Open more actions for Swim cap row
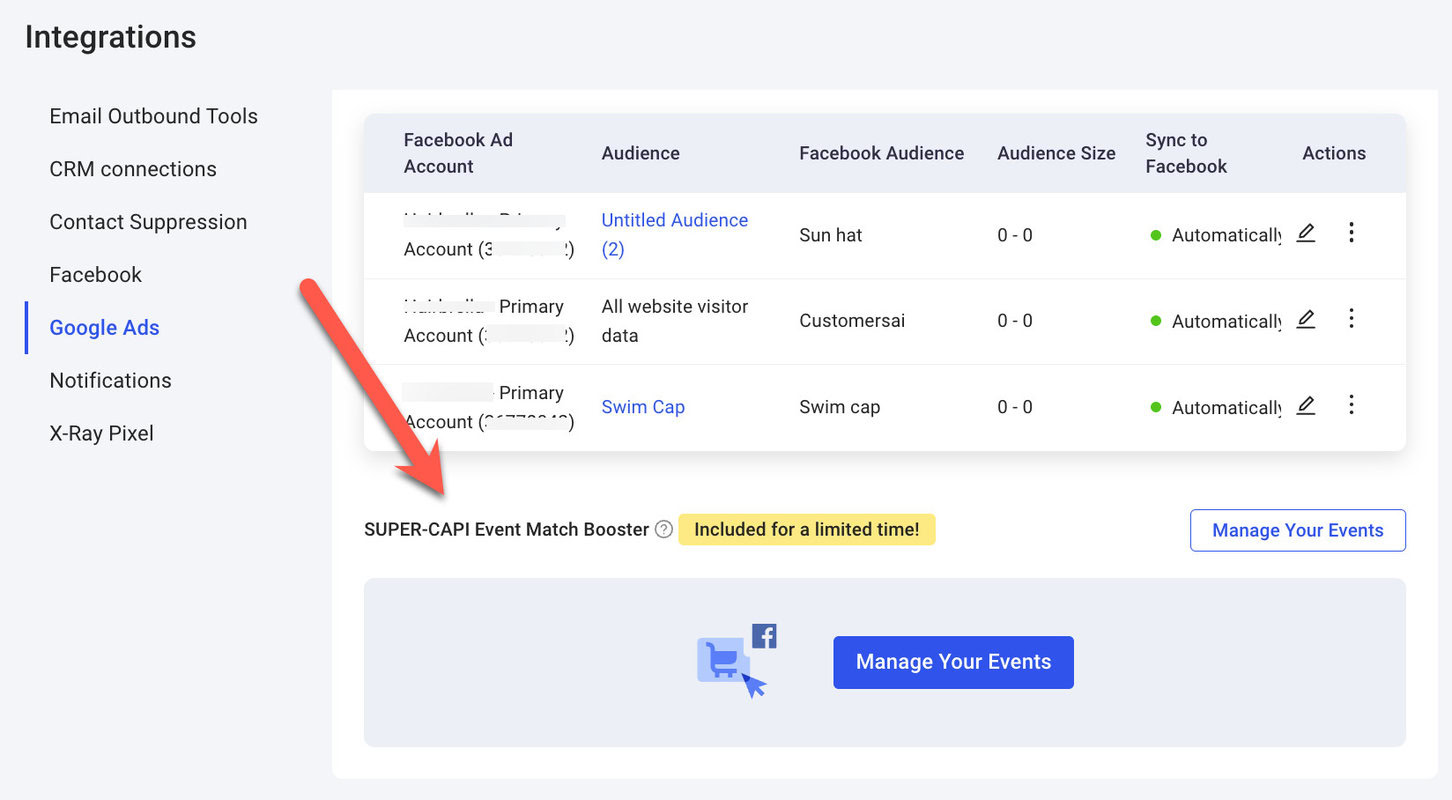1452x800 pixels. tap(1351, 405)
